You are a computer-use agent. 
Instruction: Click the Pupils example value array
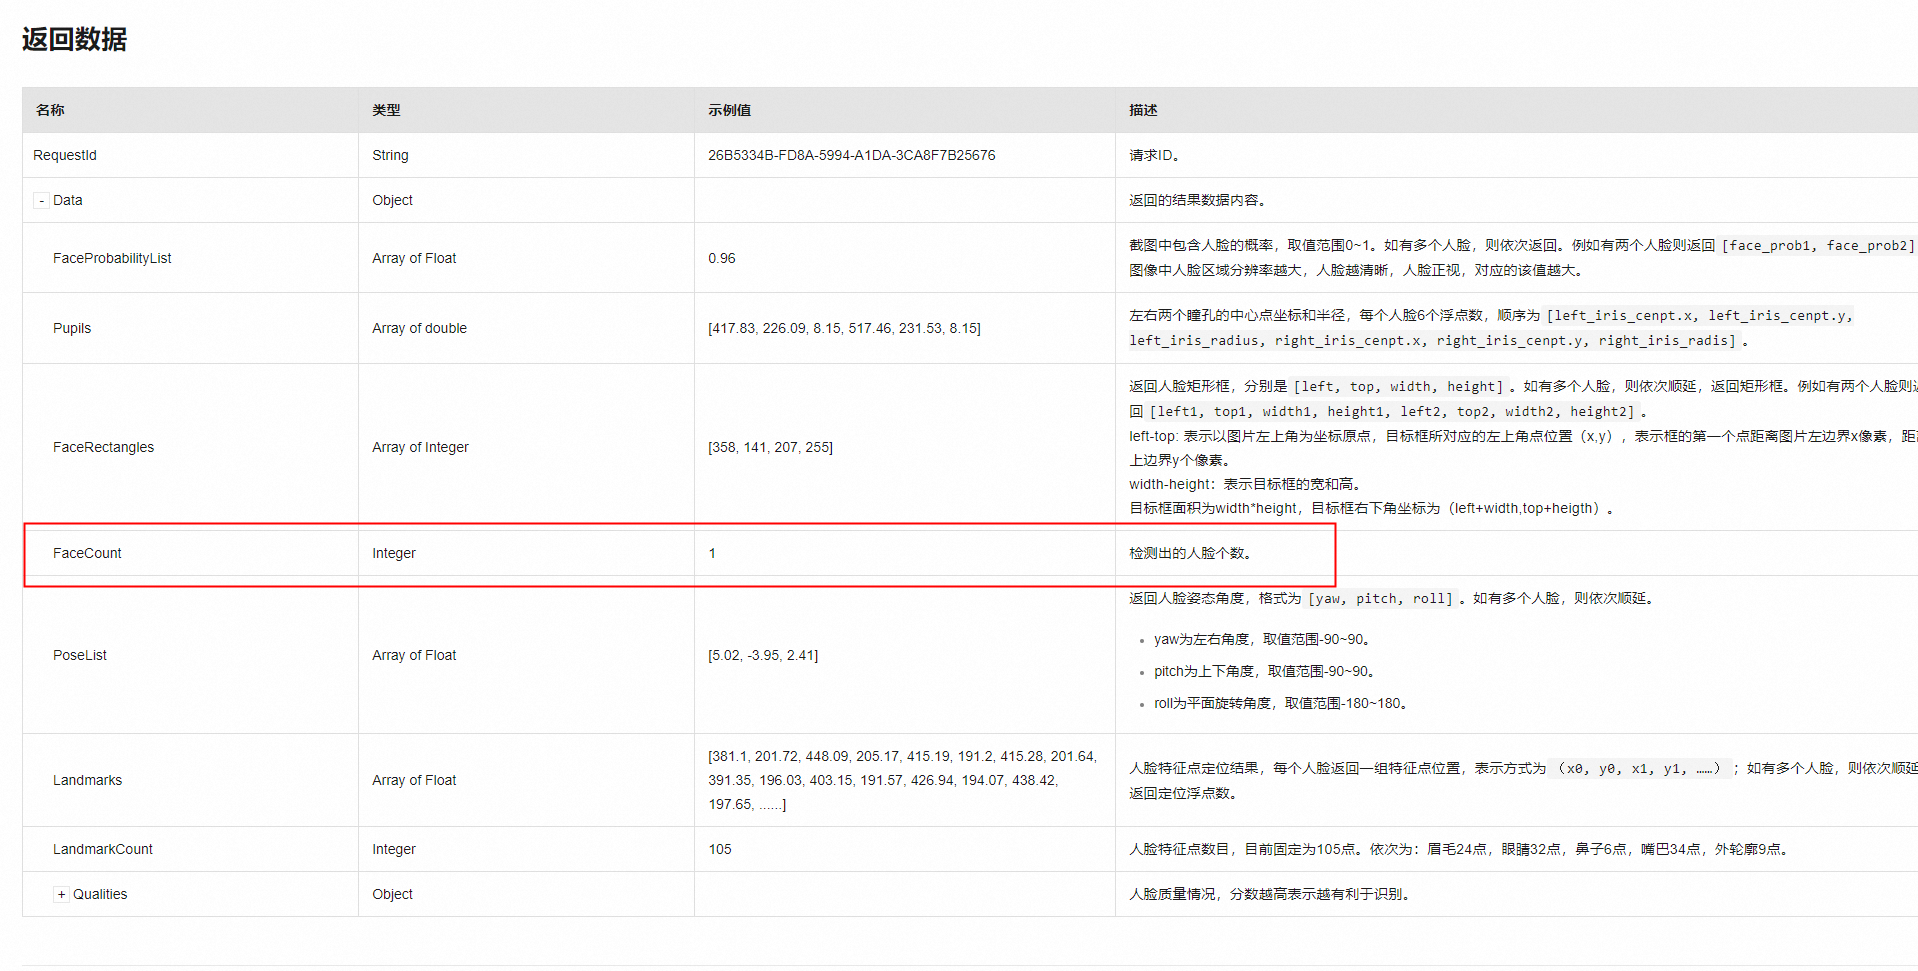pyautogui.click(x=844, y=328)
